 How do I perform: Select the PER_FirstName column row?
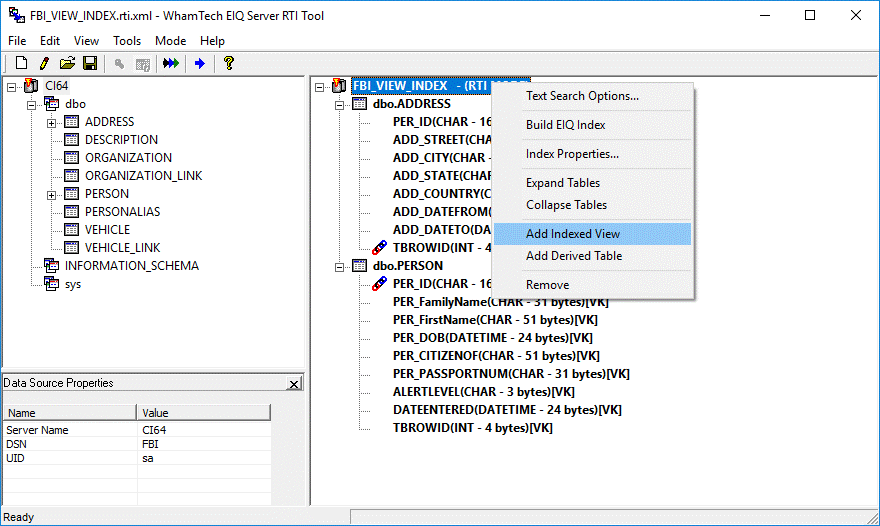495,319
